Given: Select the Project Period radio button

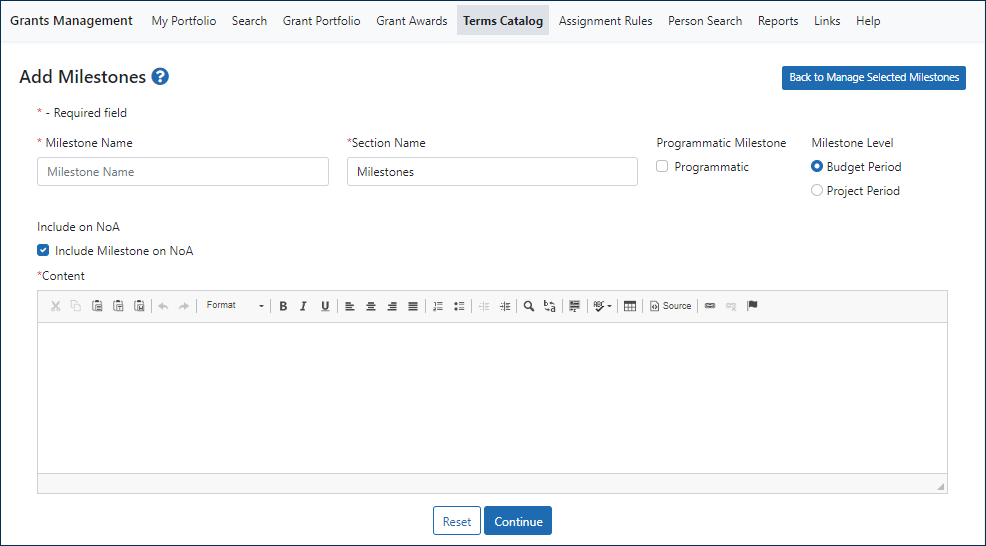Looking at the screenshot, I should pos(817,191).
